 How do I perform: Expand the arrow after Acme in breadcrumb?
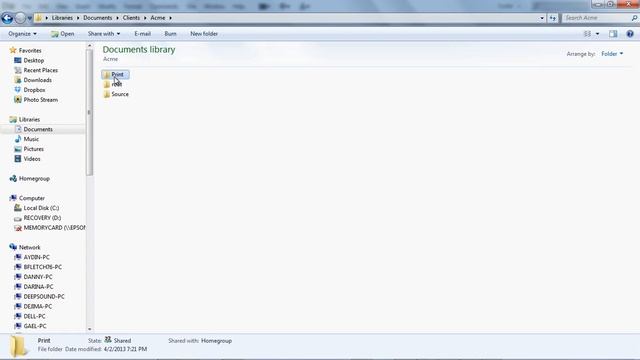coord(170,18)
